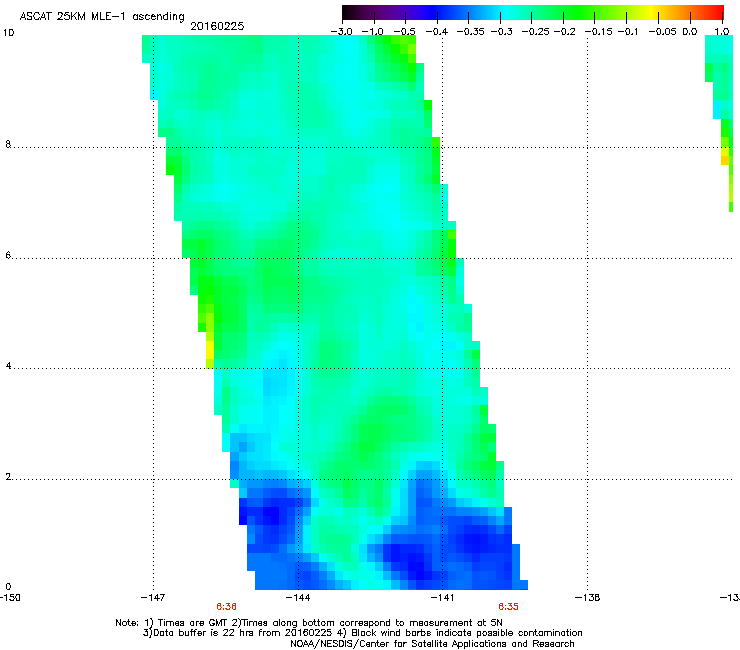Click the date label 20160225
The width and height of the screenshot is (740, 650).
coord(217,26)
